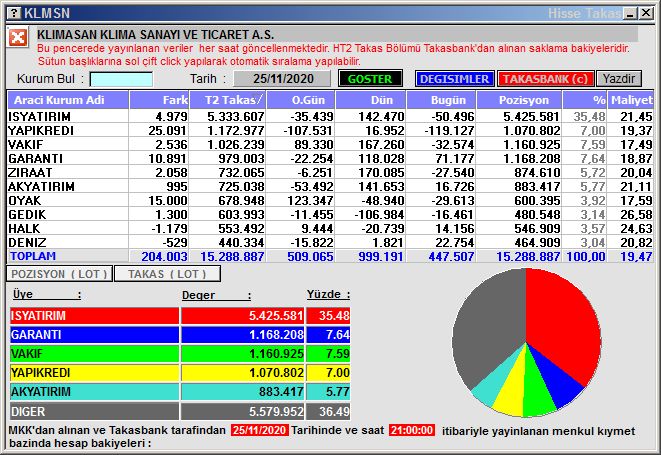Sort by the Bugün column header

pos(441,100)
